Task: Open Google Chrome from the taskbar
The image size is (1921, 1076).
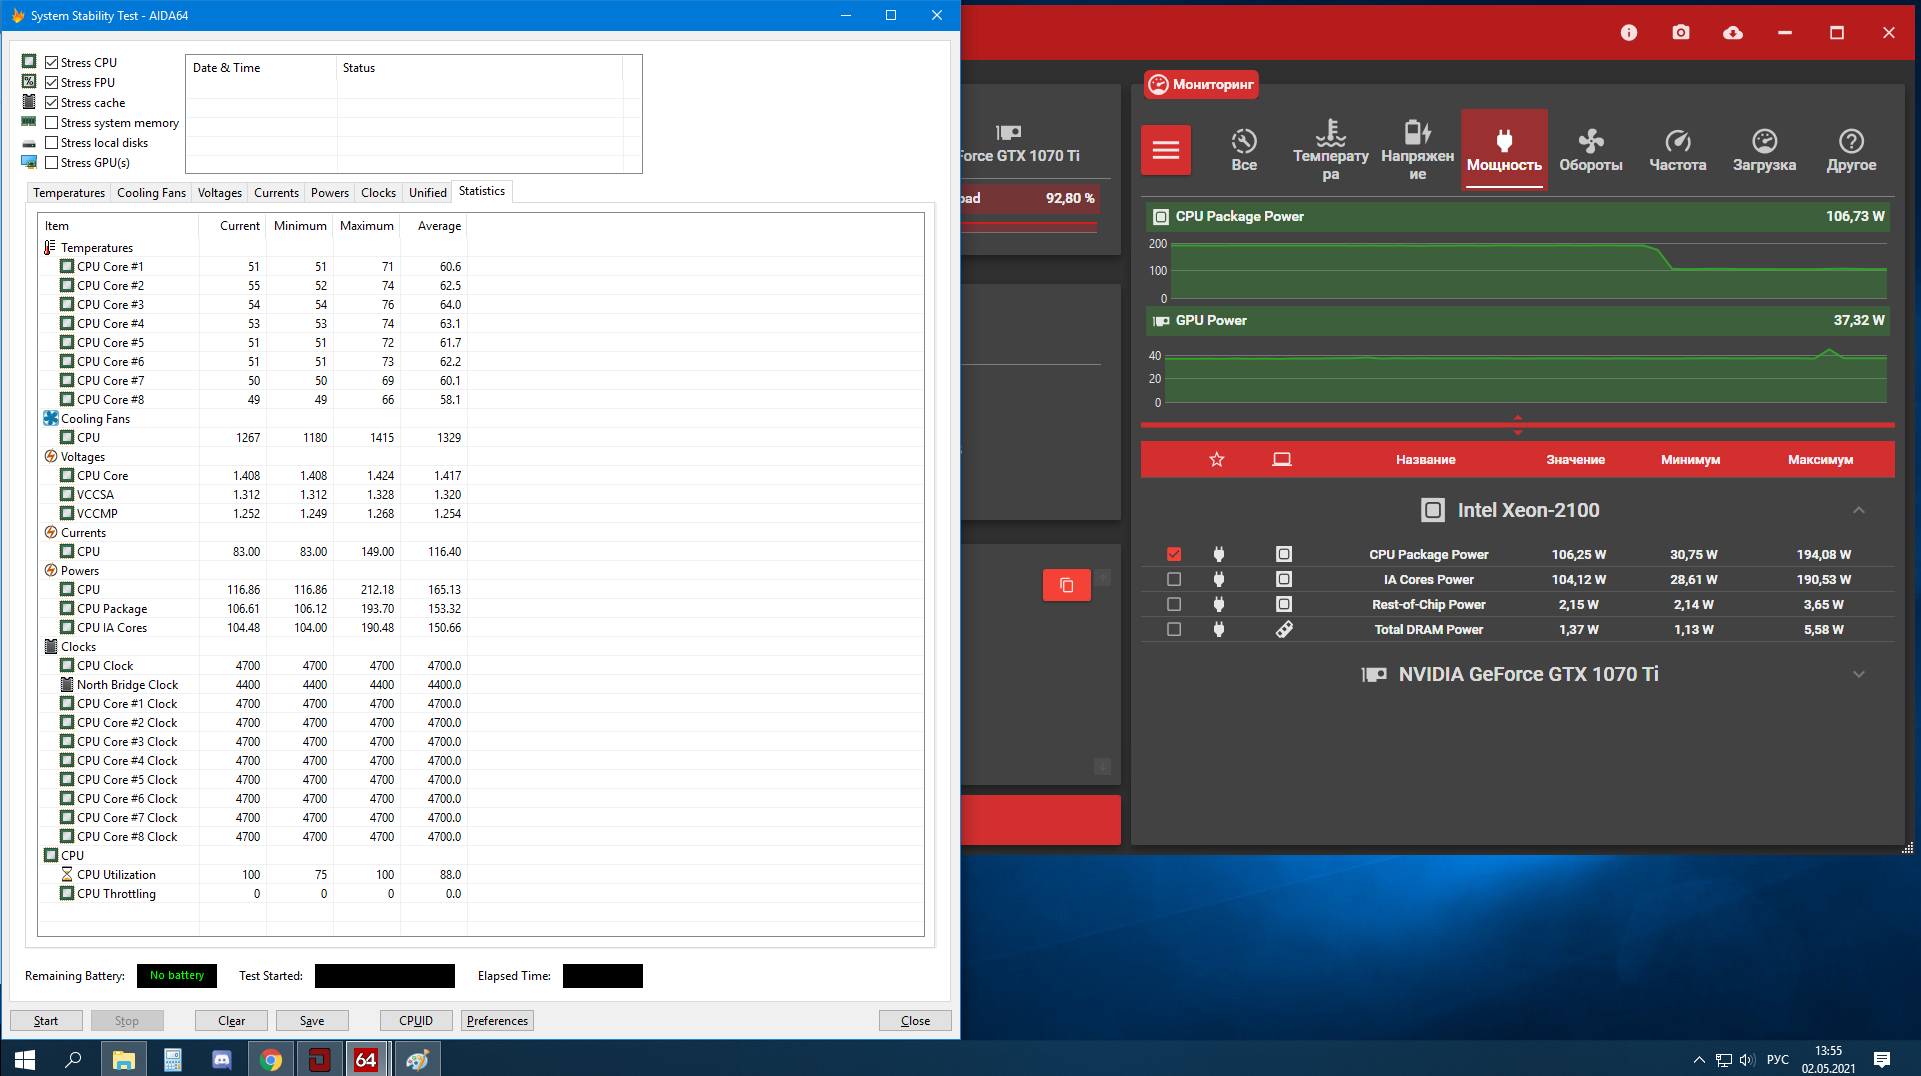Action: [271, 1059]
